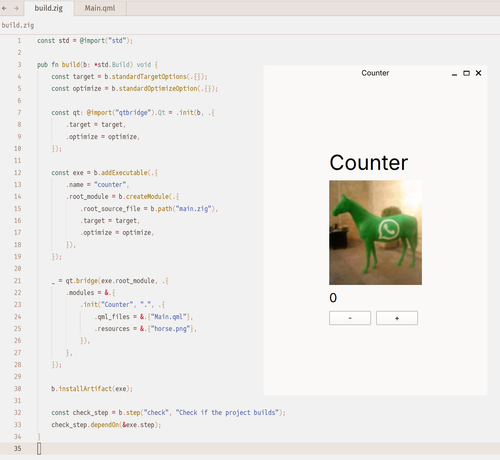
Task: Click the minus button in Counter window
Action: 350,318
